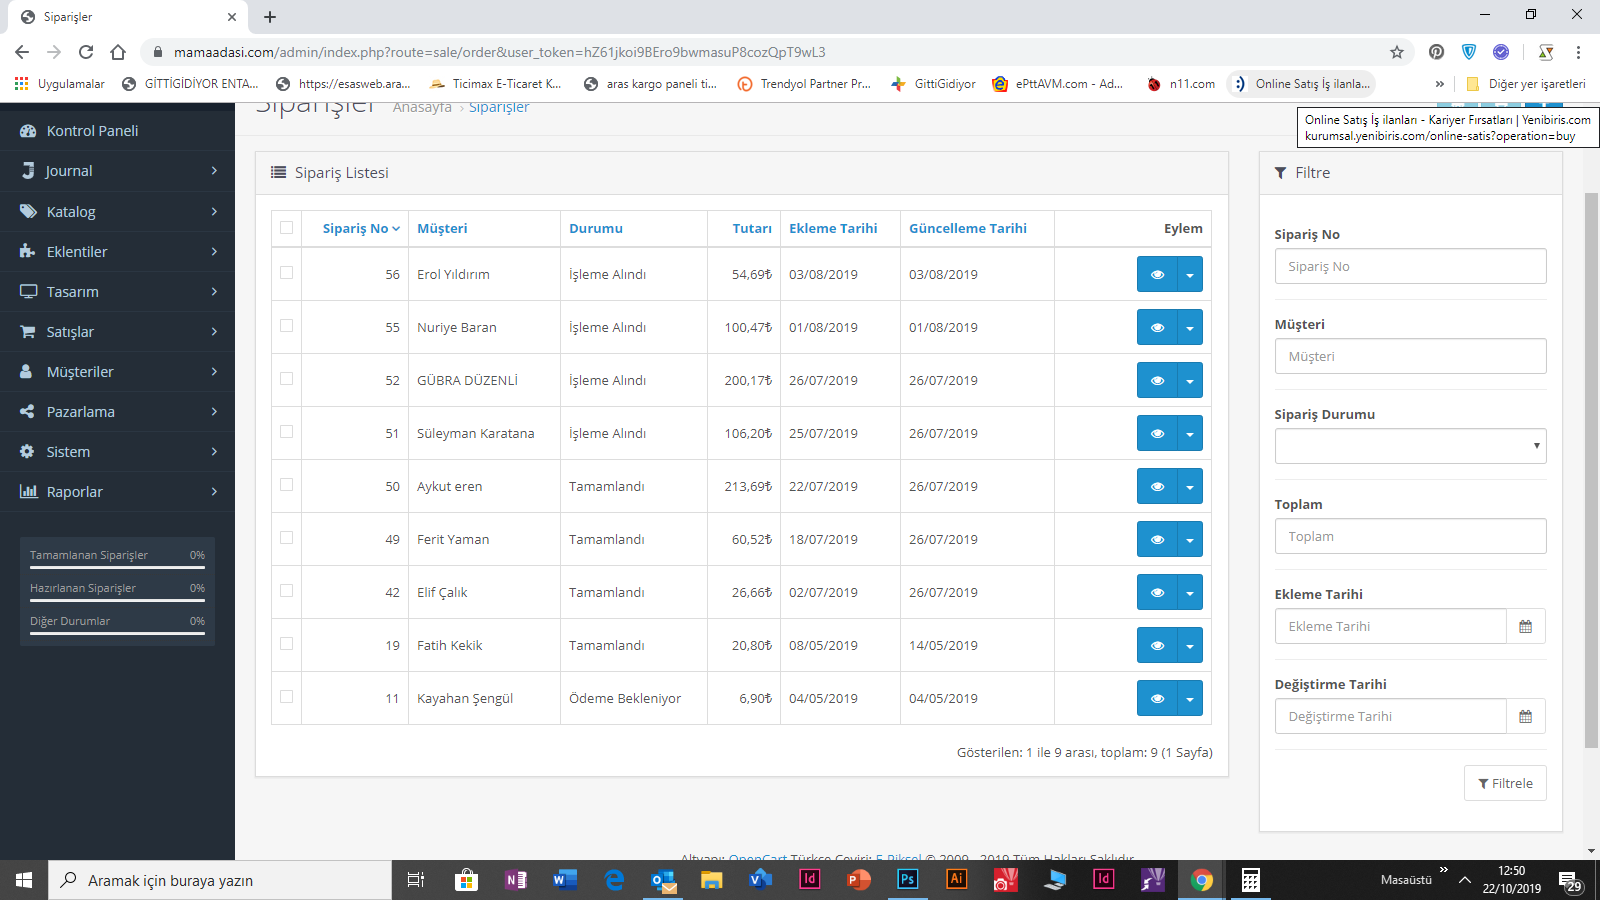Click the Diğer Durumlar progress bar

[117, 633]
